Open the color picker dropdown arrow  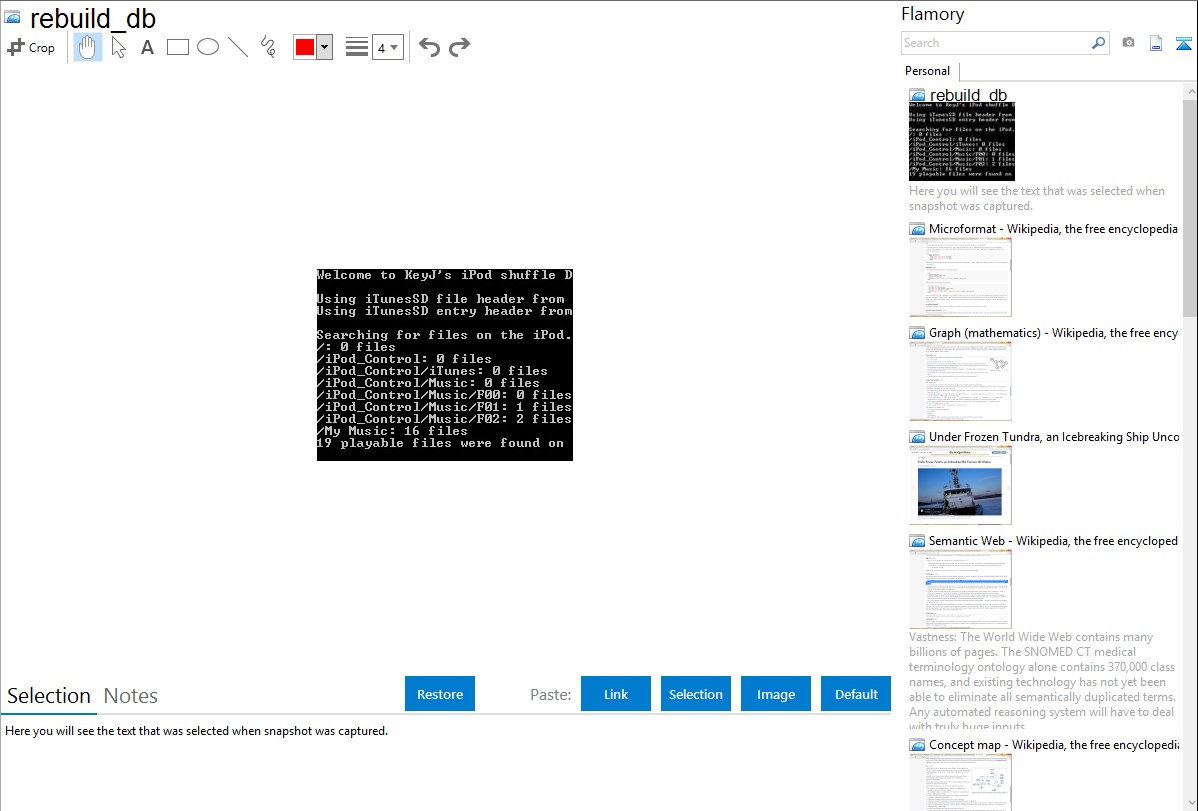325,47
